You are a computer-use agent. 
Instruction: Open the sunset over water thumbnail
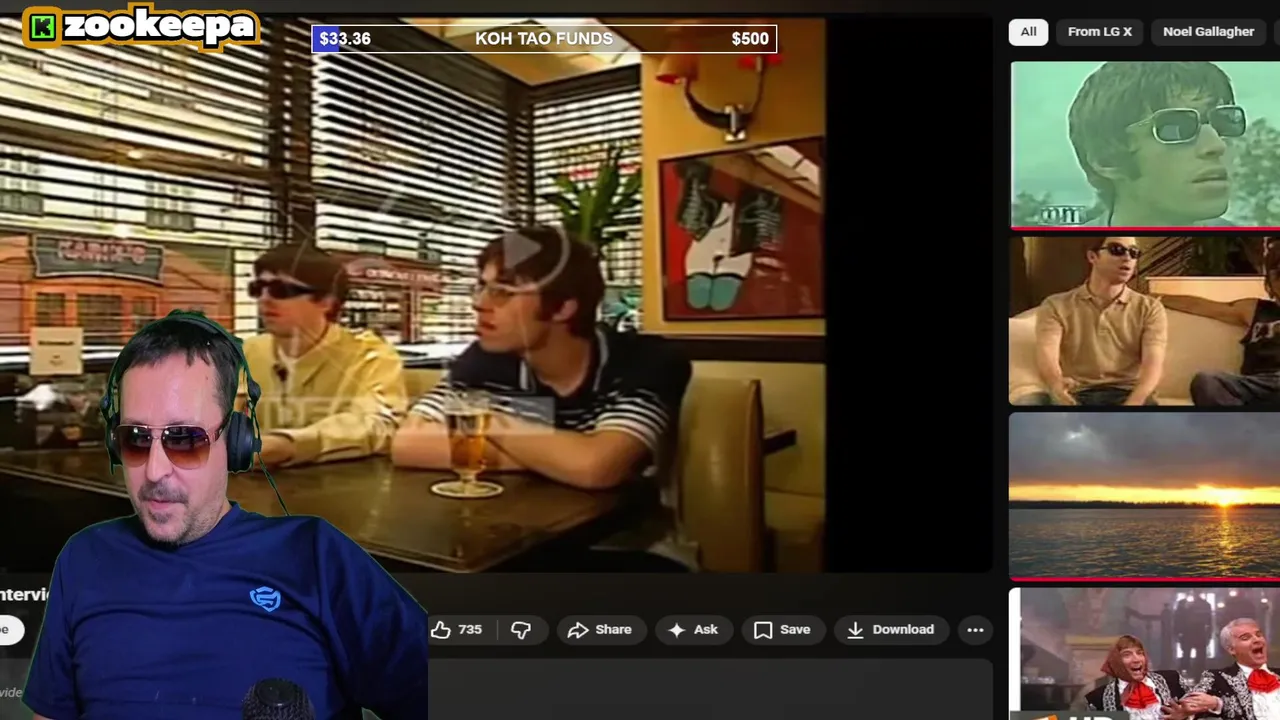pos(1144,496)
